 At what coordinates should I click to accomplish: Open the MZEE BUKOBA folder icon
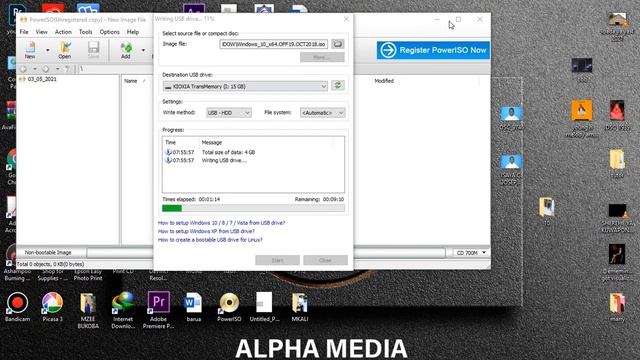(88, 310)
